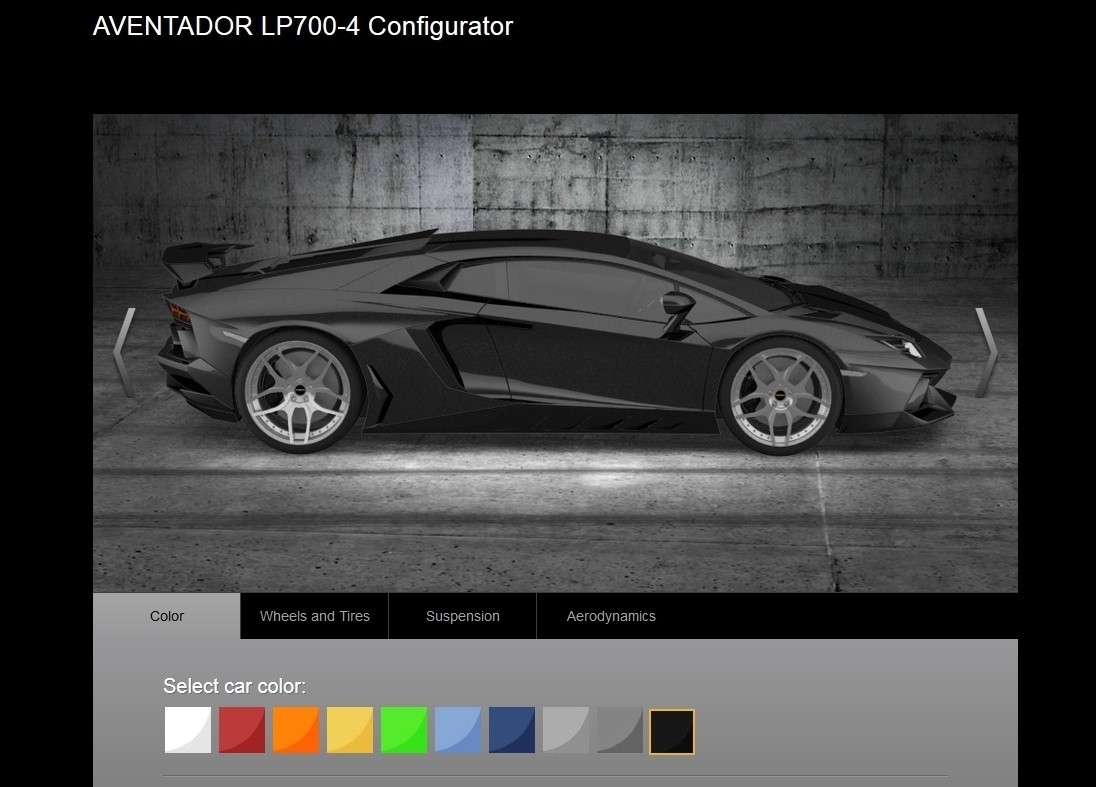Switch to the Aerodynamics tab
Viewport: 1096px width, 787px height.
click(x=611, y=616)
